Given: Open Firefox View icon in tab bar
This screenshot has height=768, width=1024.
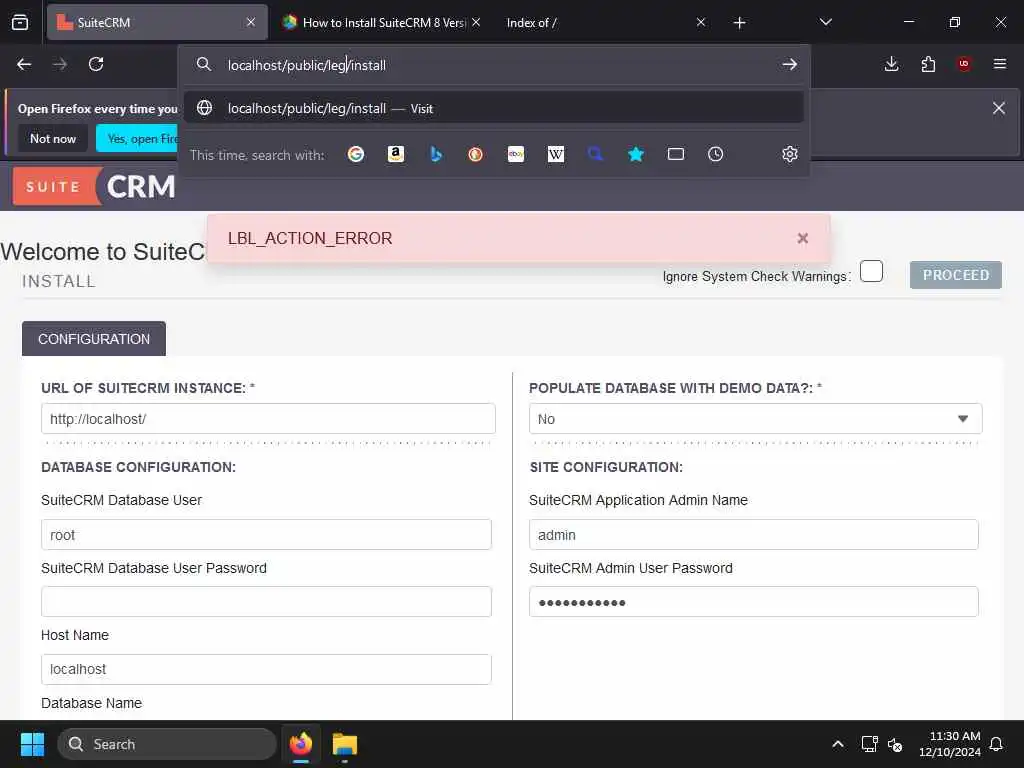Looking at the screenshot, I should pos(20,22).
